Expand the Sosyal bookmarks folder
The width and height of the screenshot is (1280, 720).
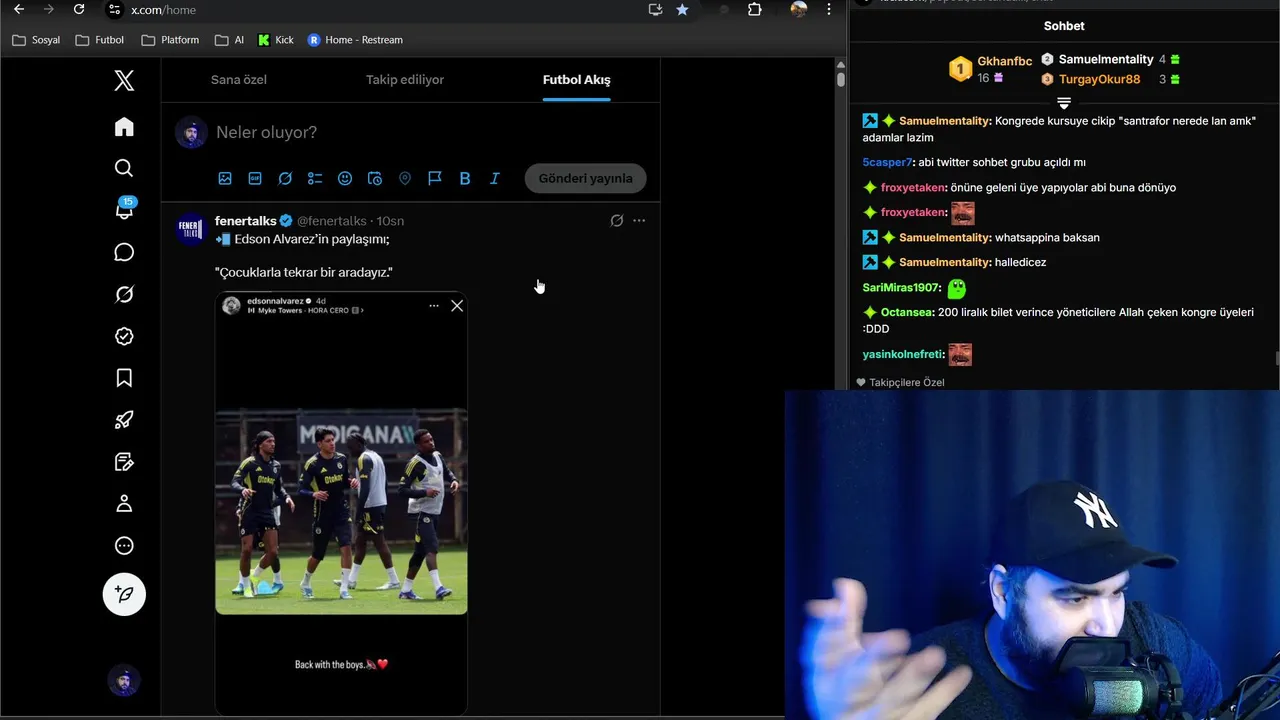[x=36, y=40]
